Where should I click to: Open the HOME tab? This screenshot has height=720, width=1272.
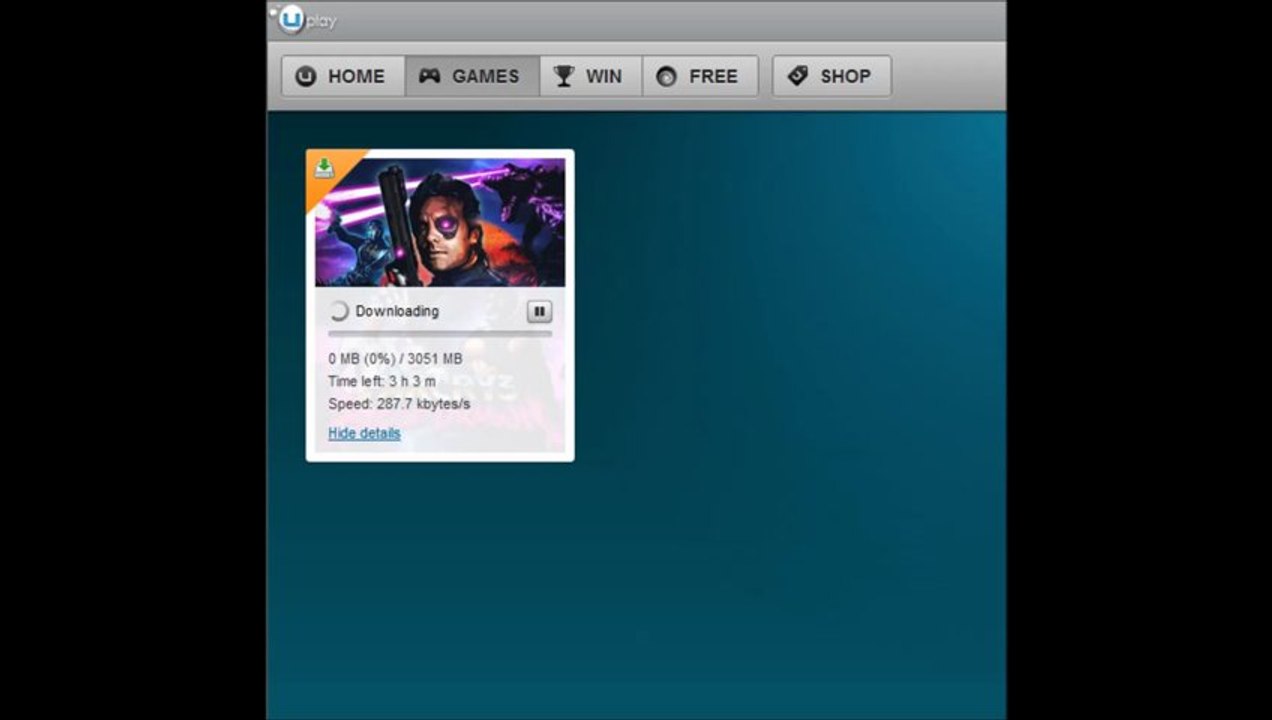click(343, 76)
